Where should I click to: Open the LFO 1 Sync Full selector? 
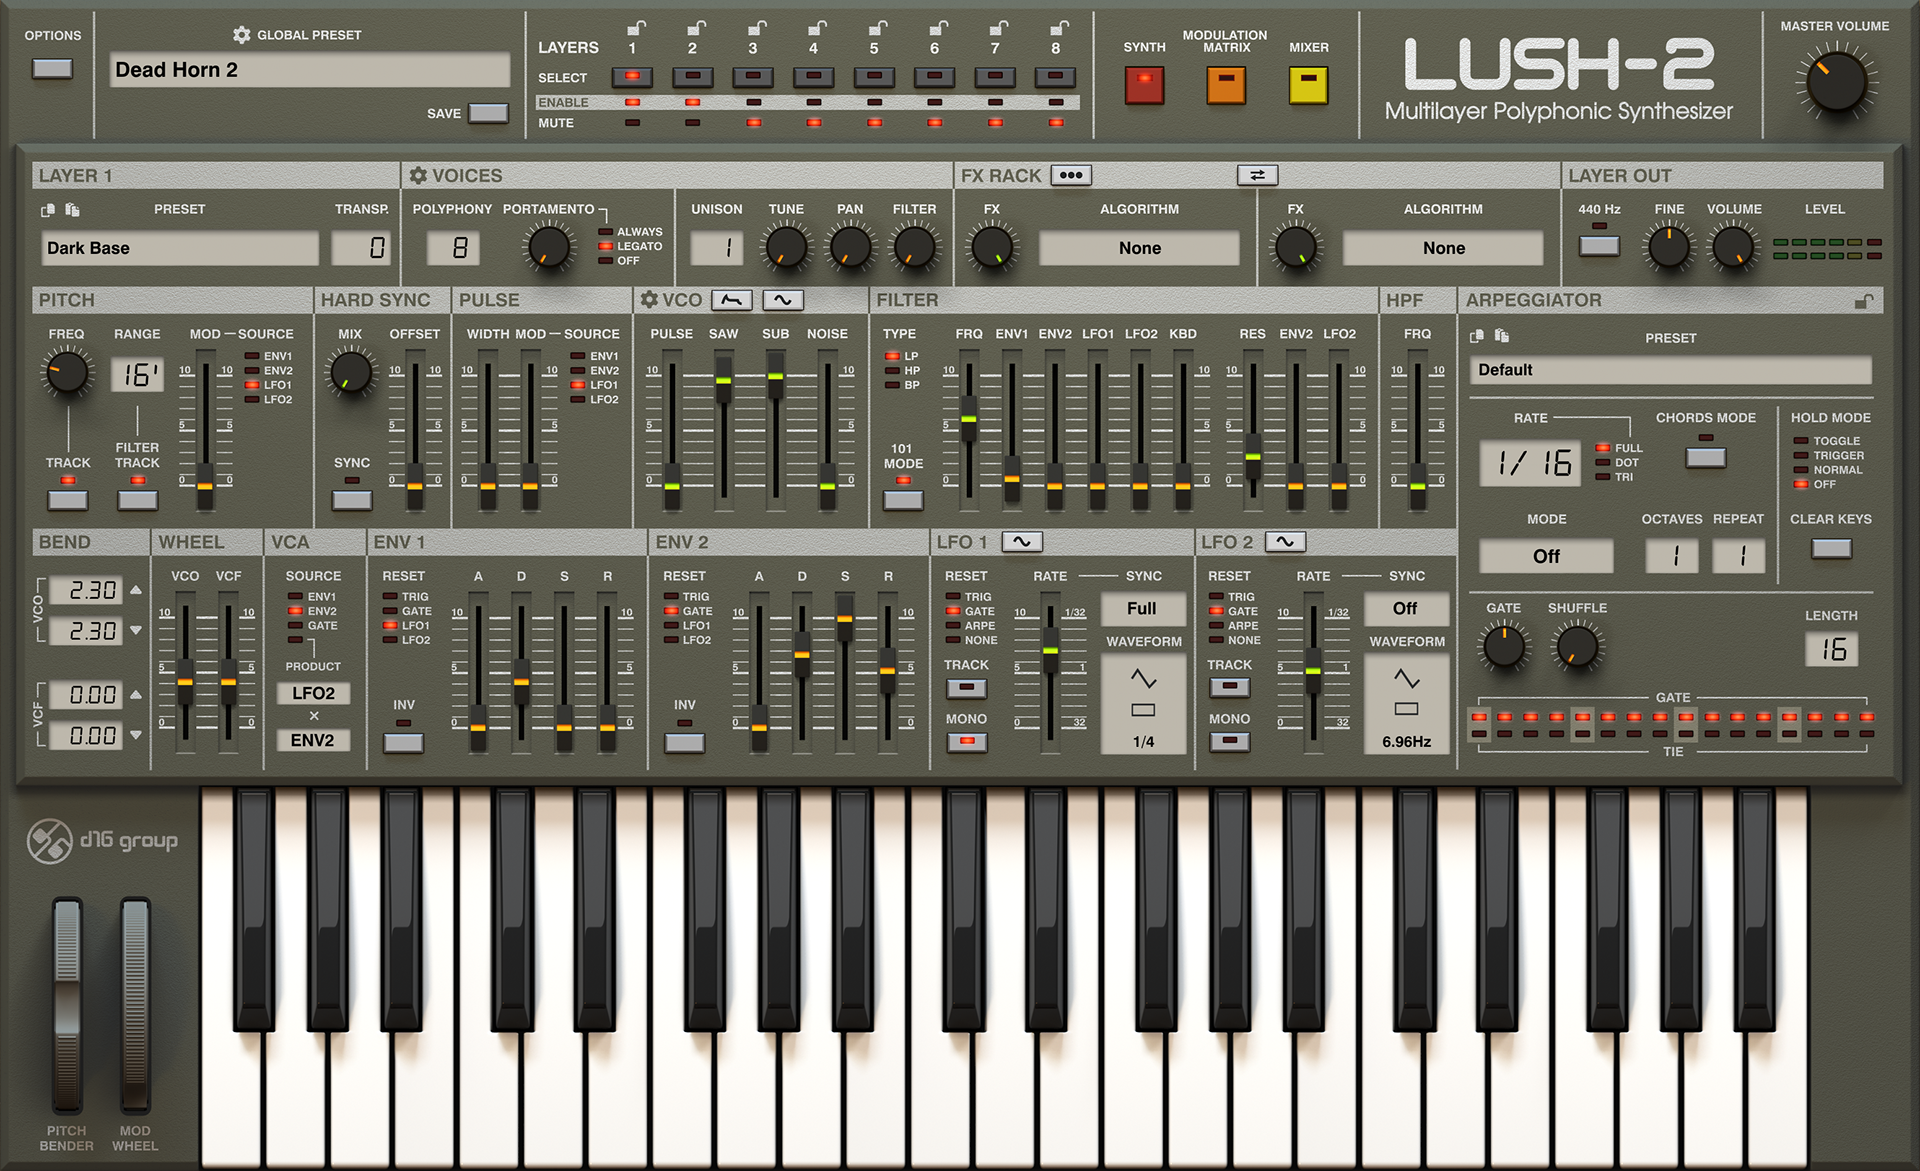pos(1143,609)
